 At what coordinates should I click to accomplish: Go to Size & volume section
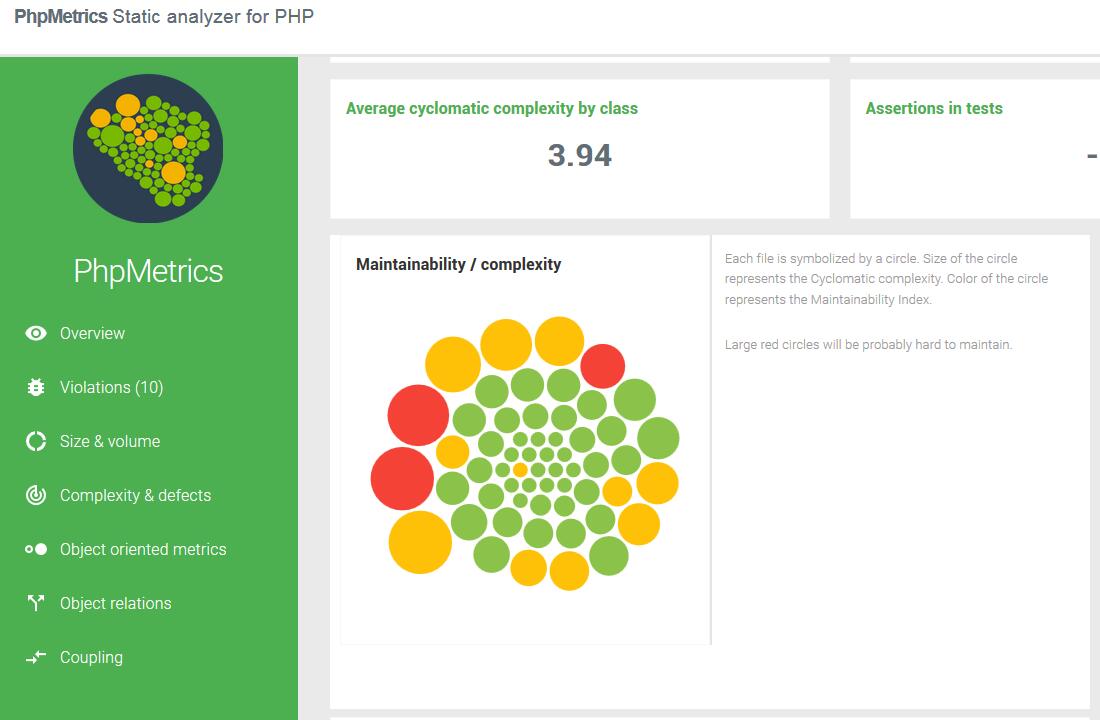click(x=110, y=441)
